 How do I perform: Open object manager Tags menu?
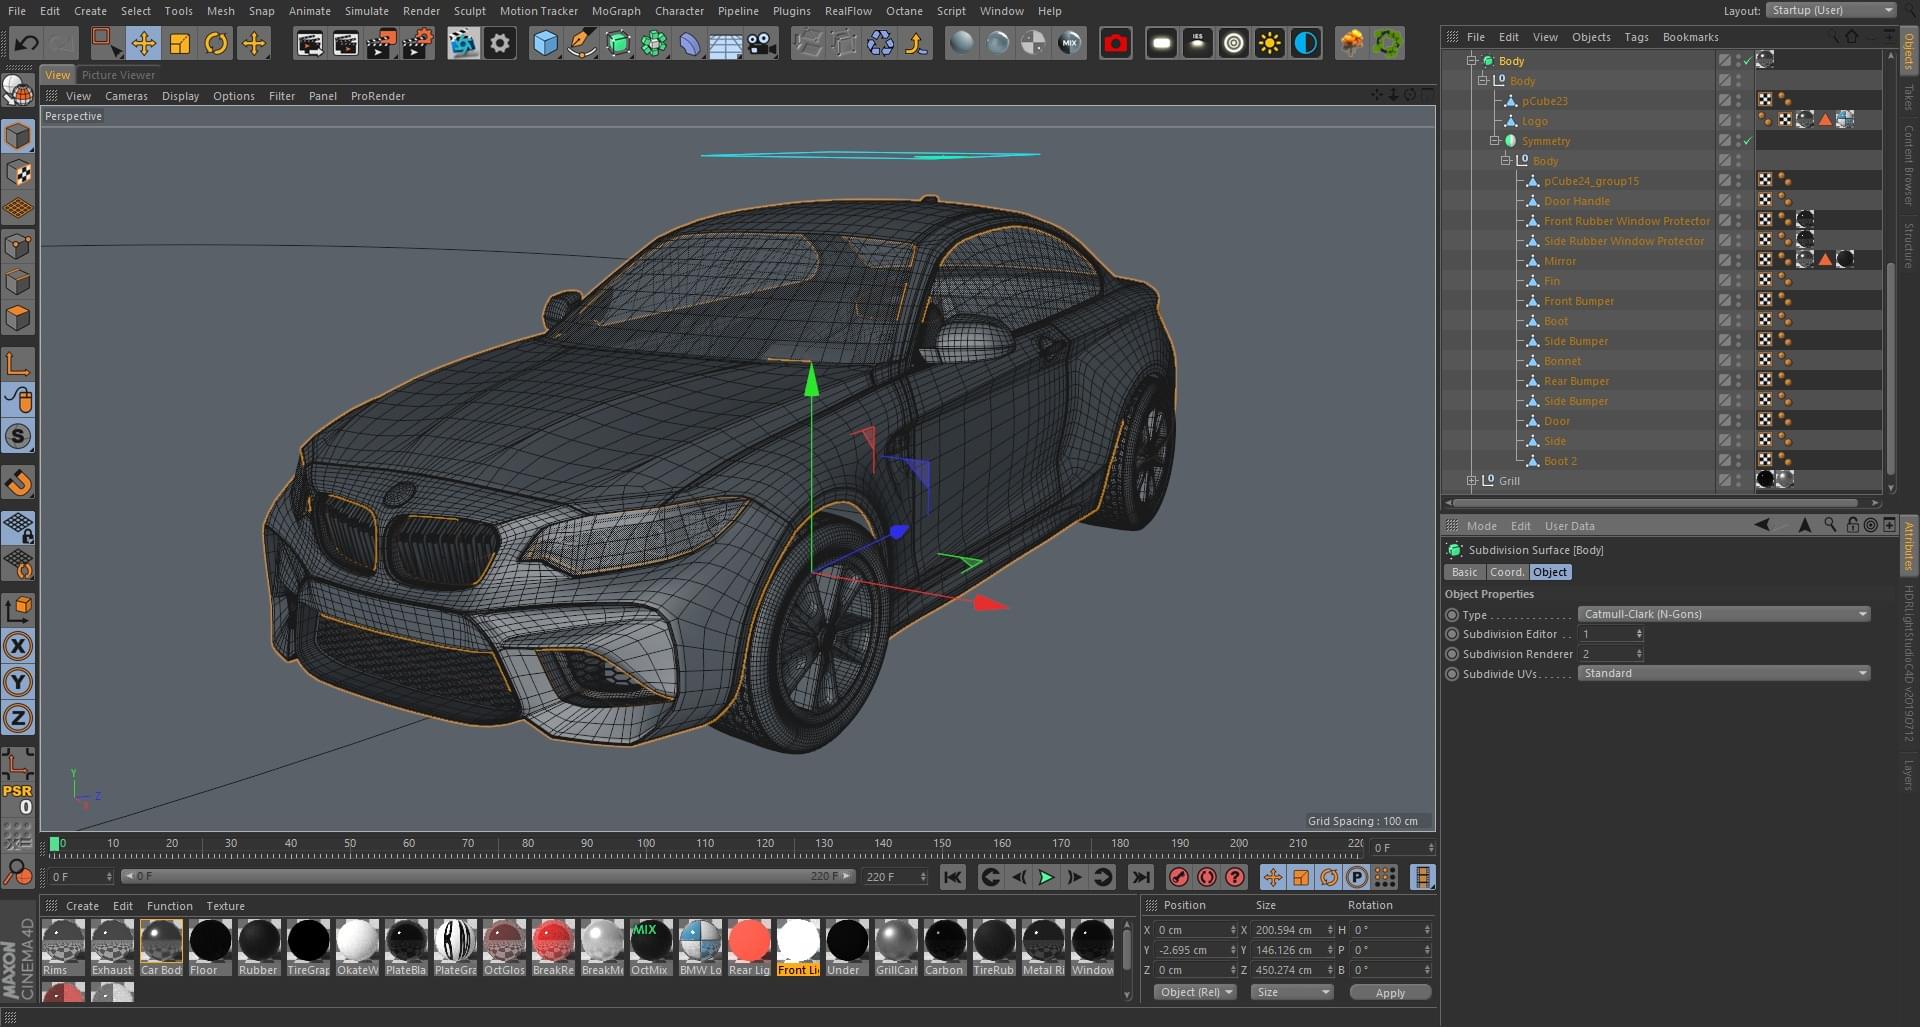click(x=1636, y=37)
